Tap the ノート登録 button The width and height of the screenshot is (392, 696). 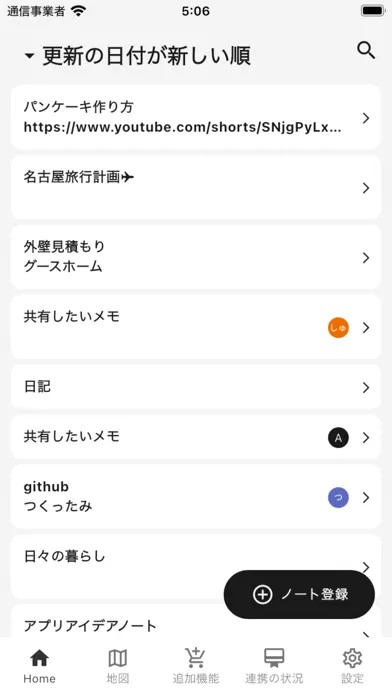(299, 594)
